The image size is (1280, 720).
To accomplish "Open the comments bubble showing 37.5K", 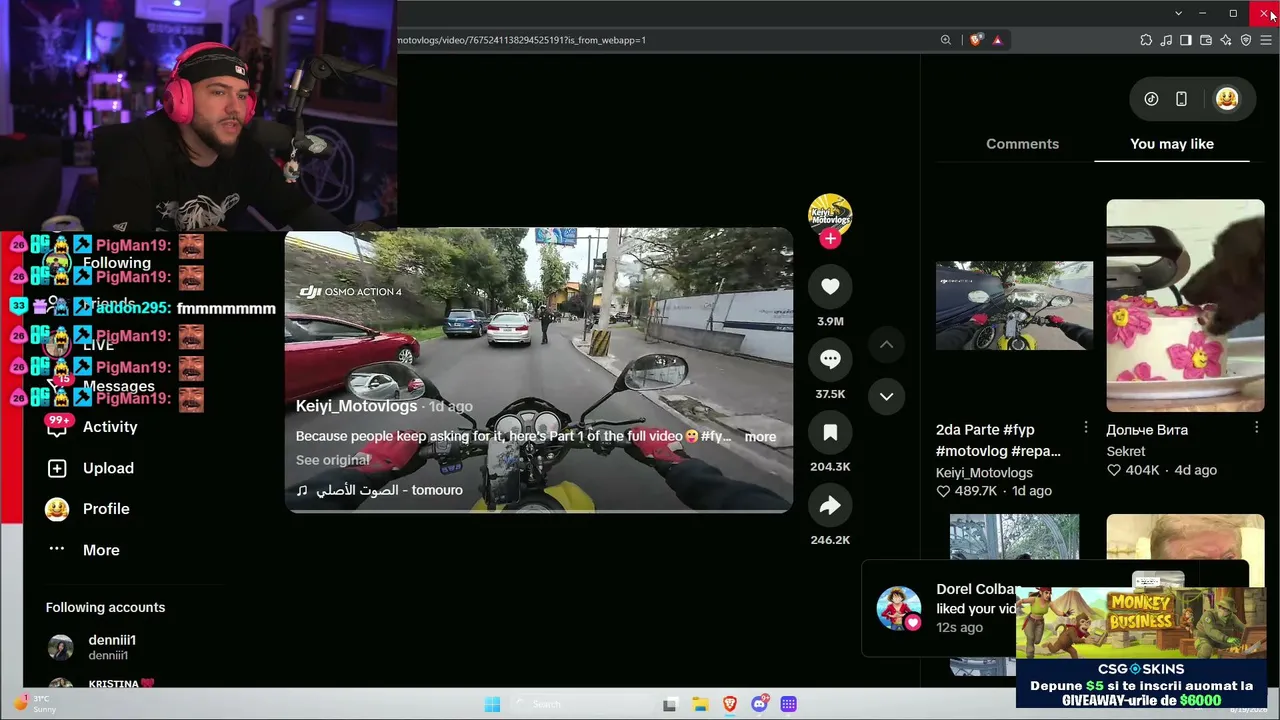I will [x=830, y=360].
